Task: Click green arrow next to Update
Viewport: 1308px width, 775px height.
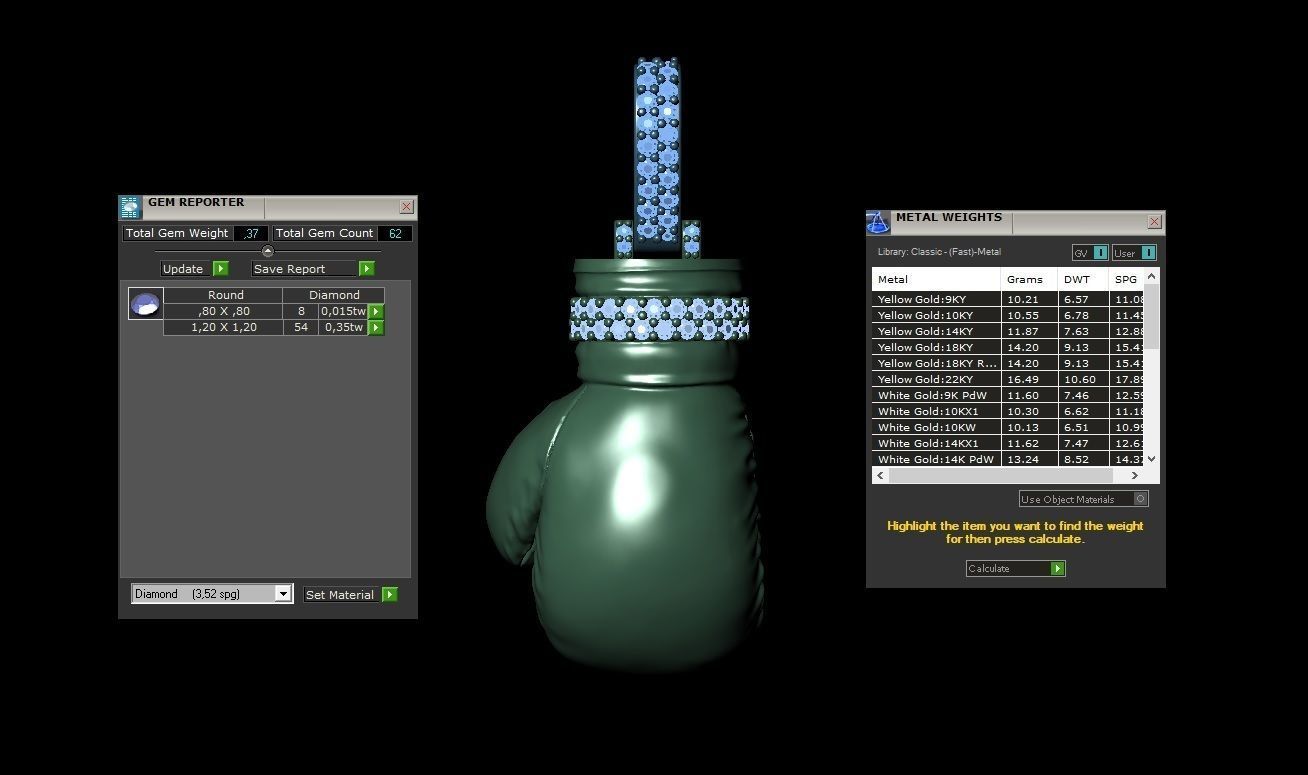Action: coord(221,268)
